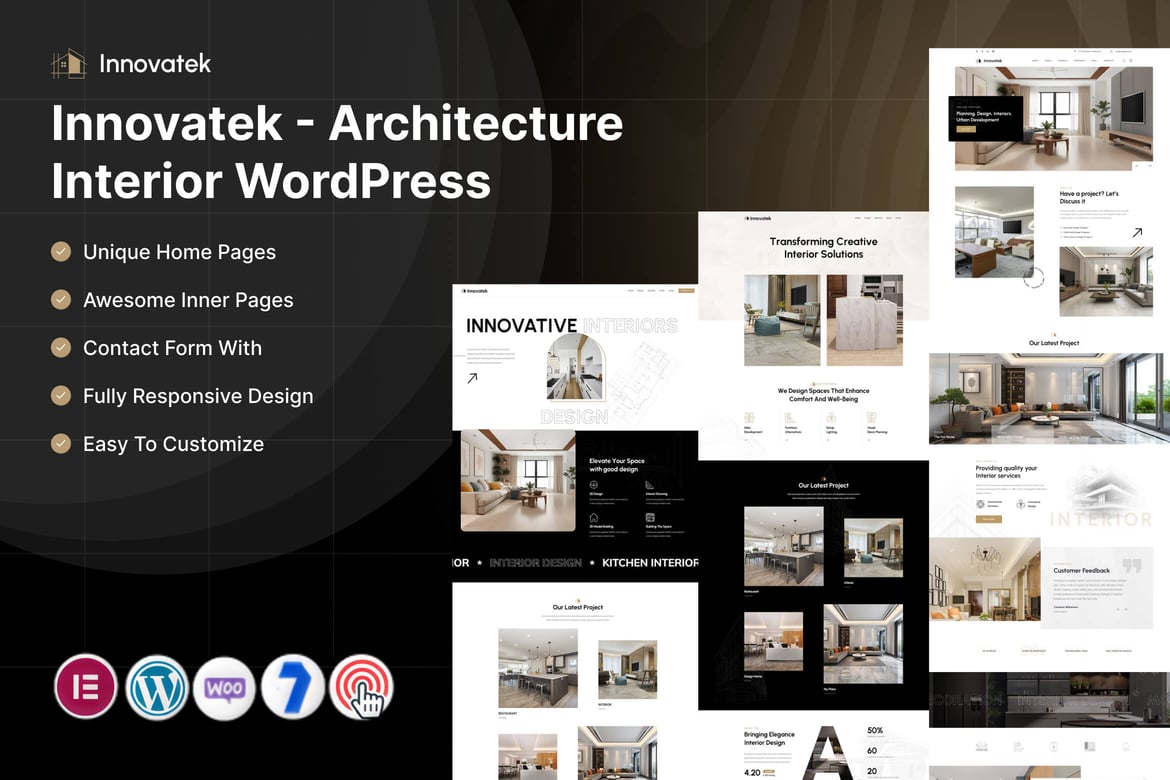Click Providing quality your Interior services text

tap(1006, 472)
